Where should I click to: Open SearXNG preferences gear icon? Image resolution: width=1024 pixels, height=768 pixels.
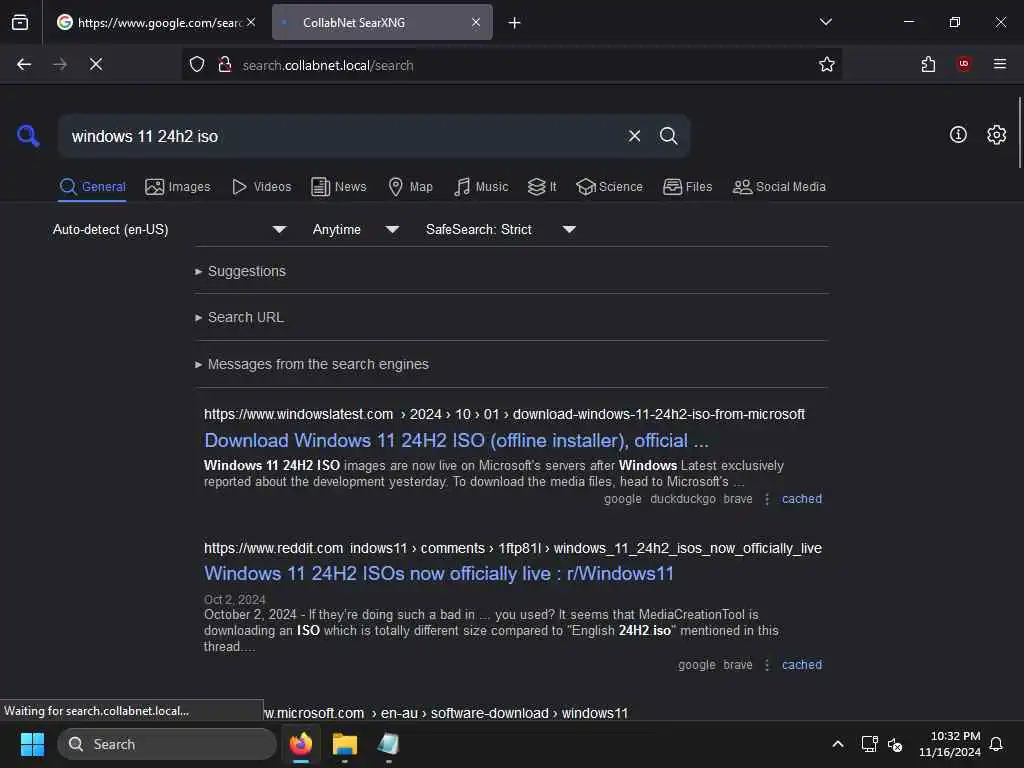[x=997, y=135]
